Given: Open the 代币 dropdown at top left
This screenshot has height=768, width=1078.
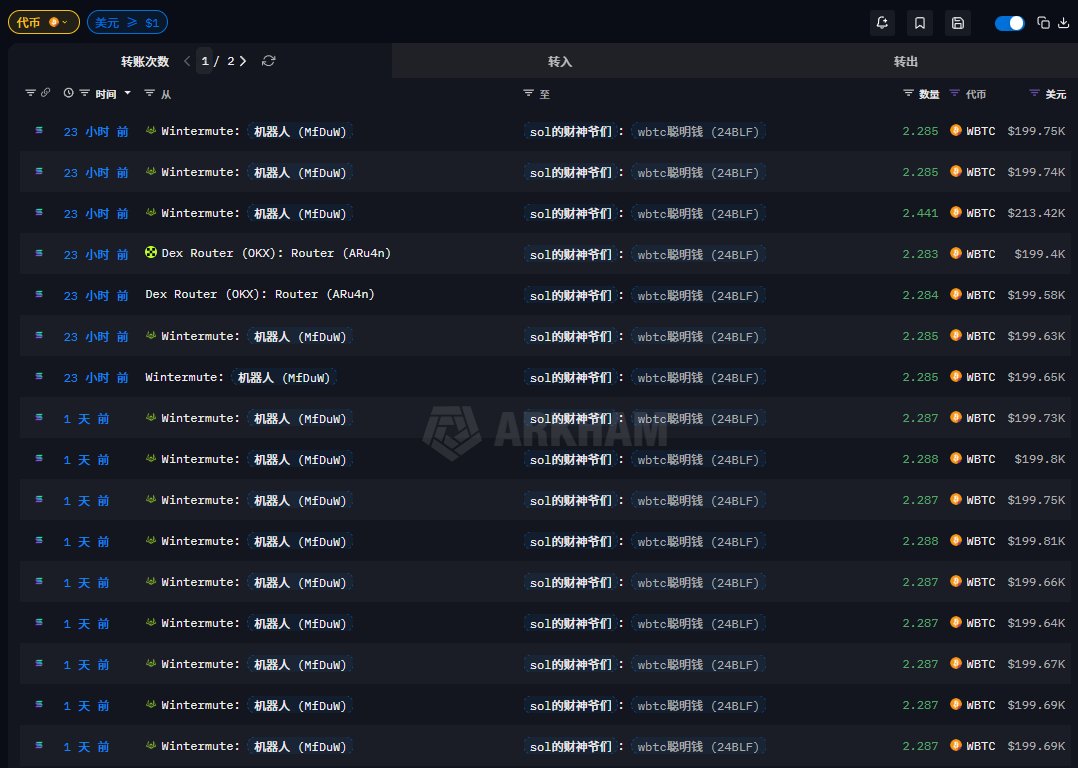Looking at the screenshot, I should click(43, 21).
